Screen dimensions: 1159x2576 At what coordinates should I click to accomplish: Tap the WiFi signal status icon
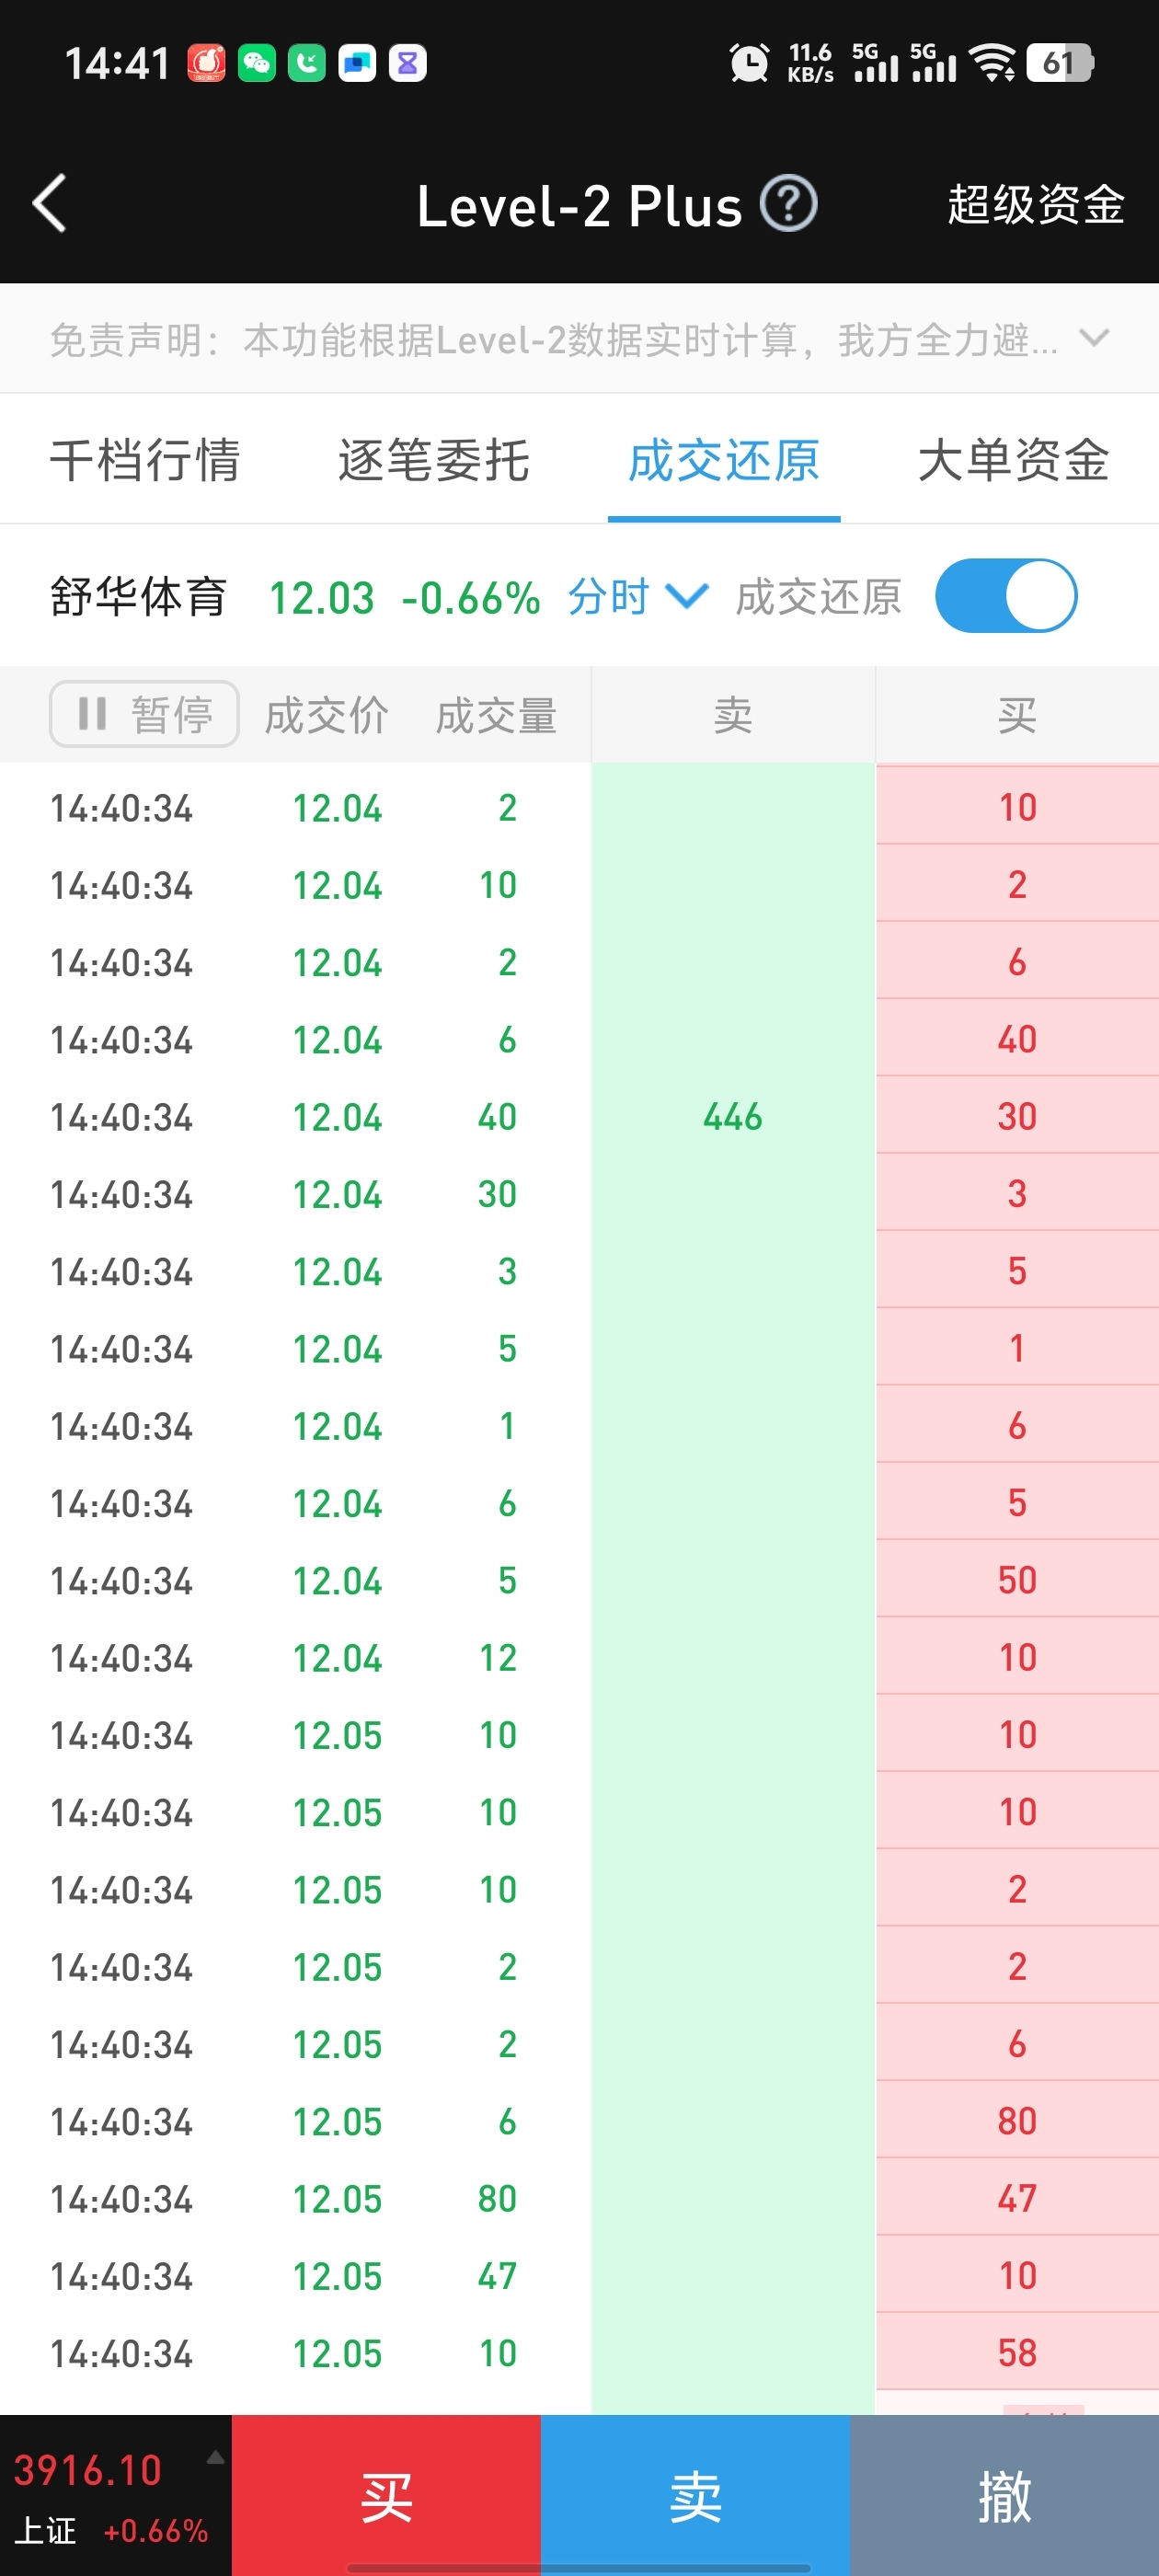coord(994,63)
